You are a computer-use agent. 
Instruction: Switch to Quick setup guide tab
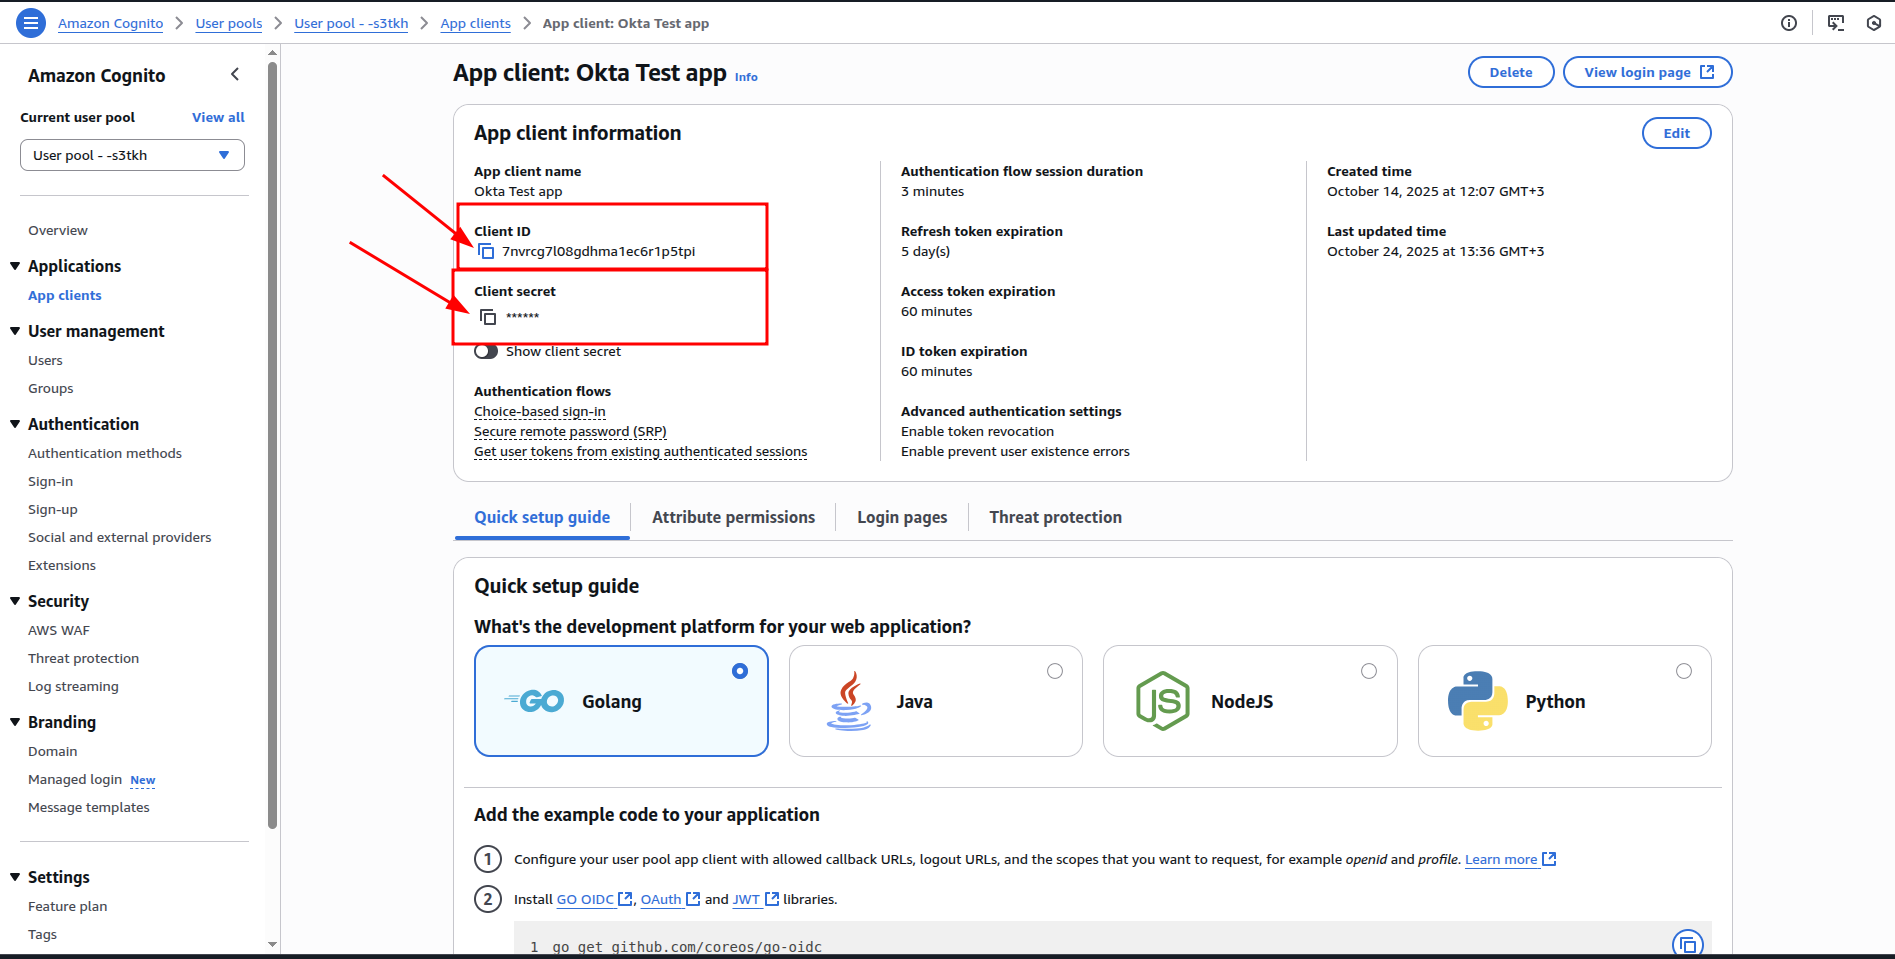(x=542, y=517)
